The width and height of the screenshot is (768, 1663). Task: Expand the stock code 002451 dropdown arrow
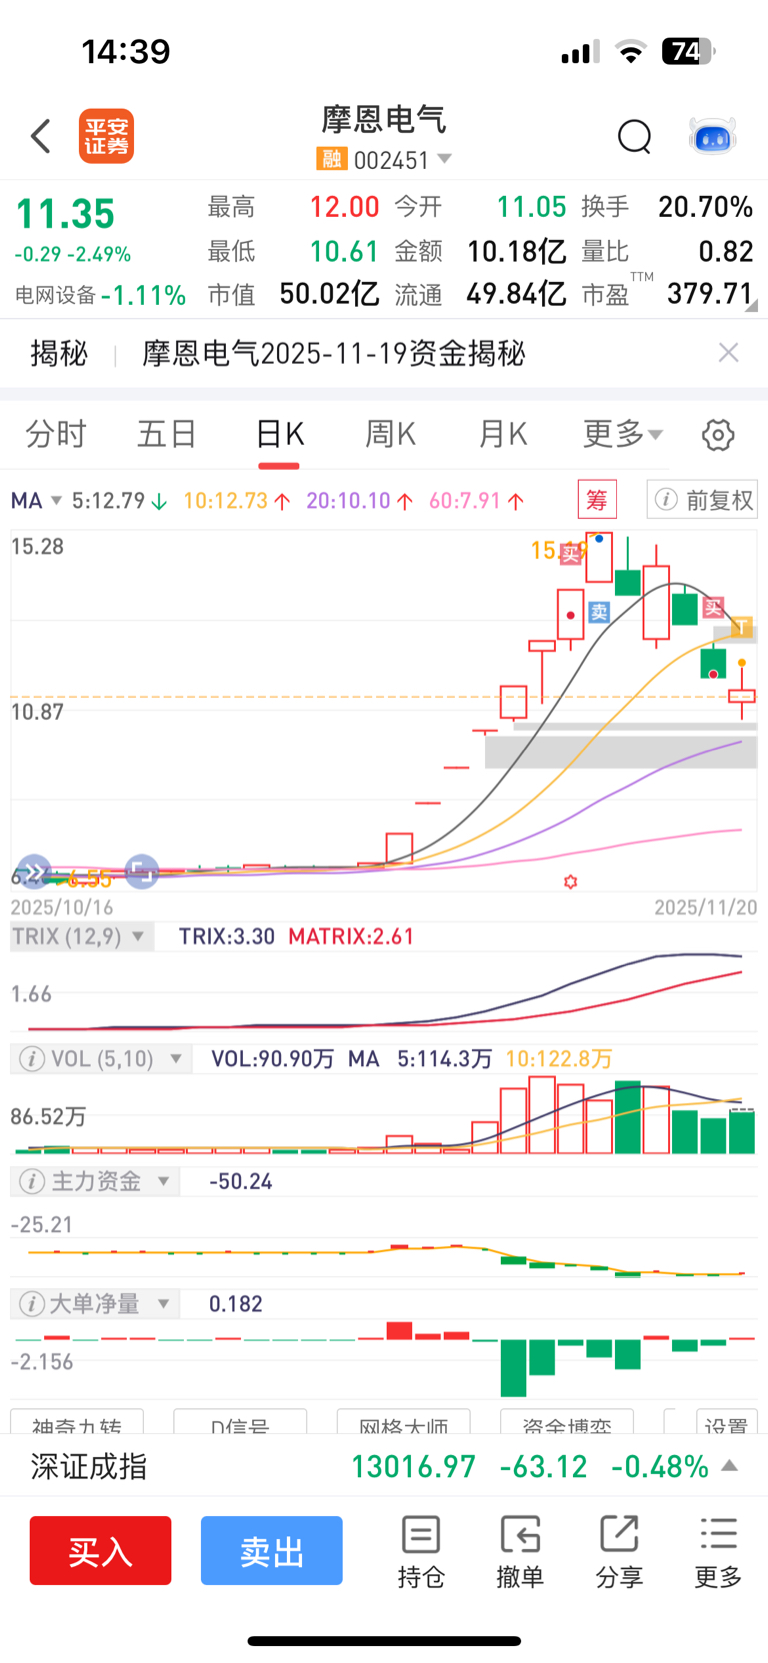point(445,159)
